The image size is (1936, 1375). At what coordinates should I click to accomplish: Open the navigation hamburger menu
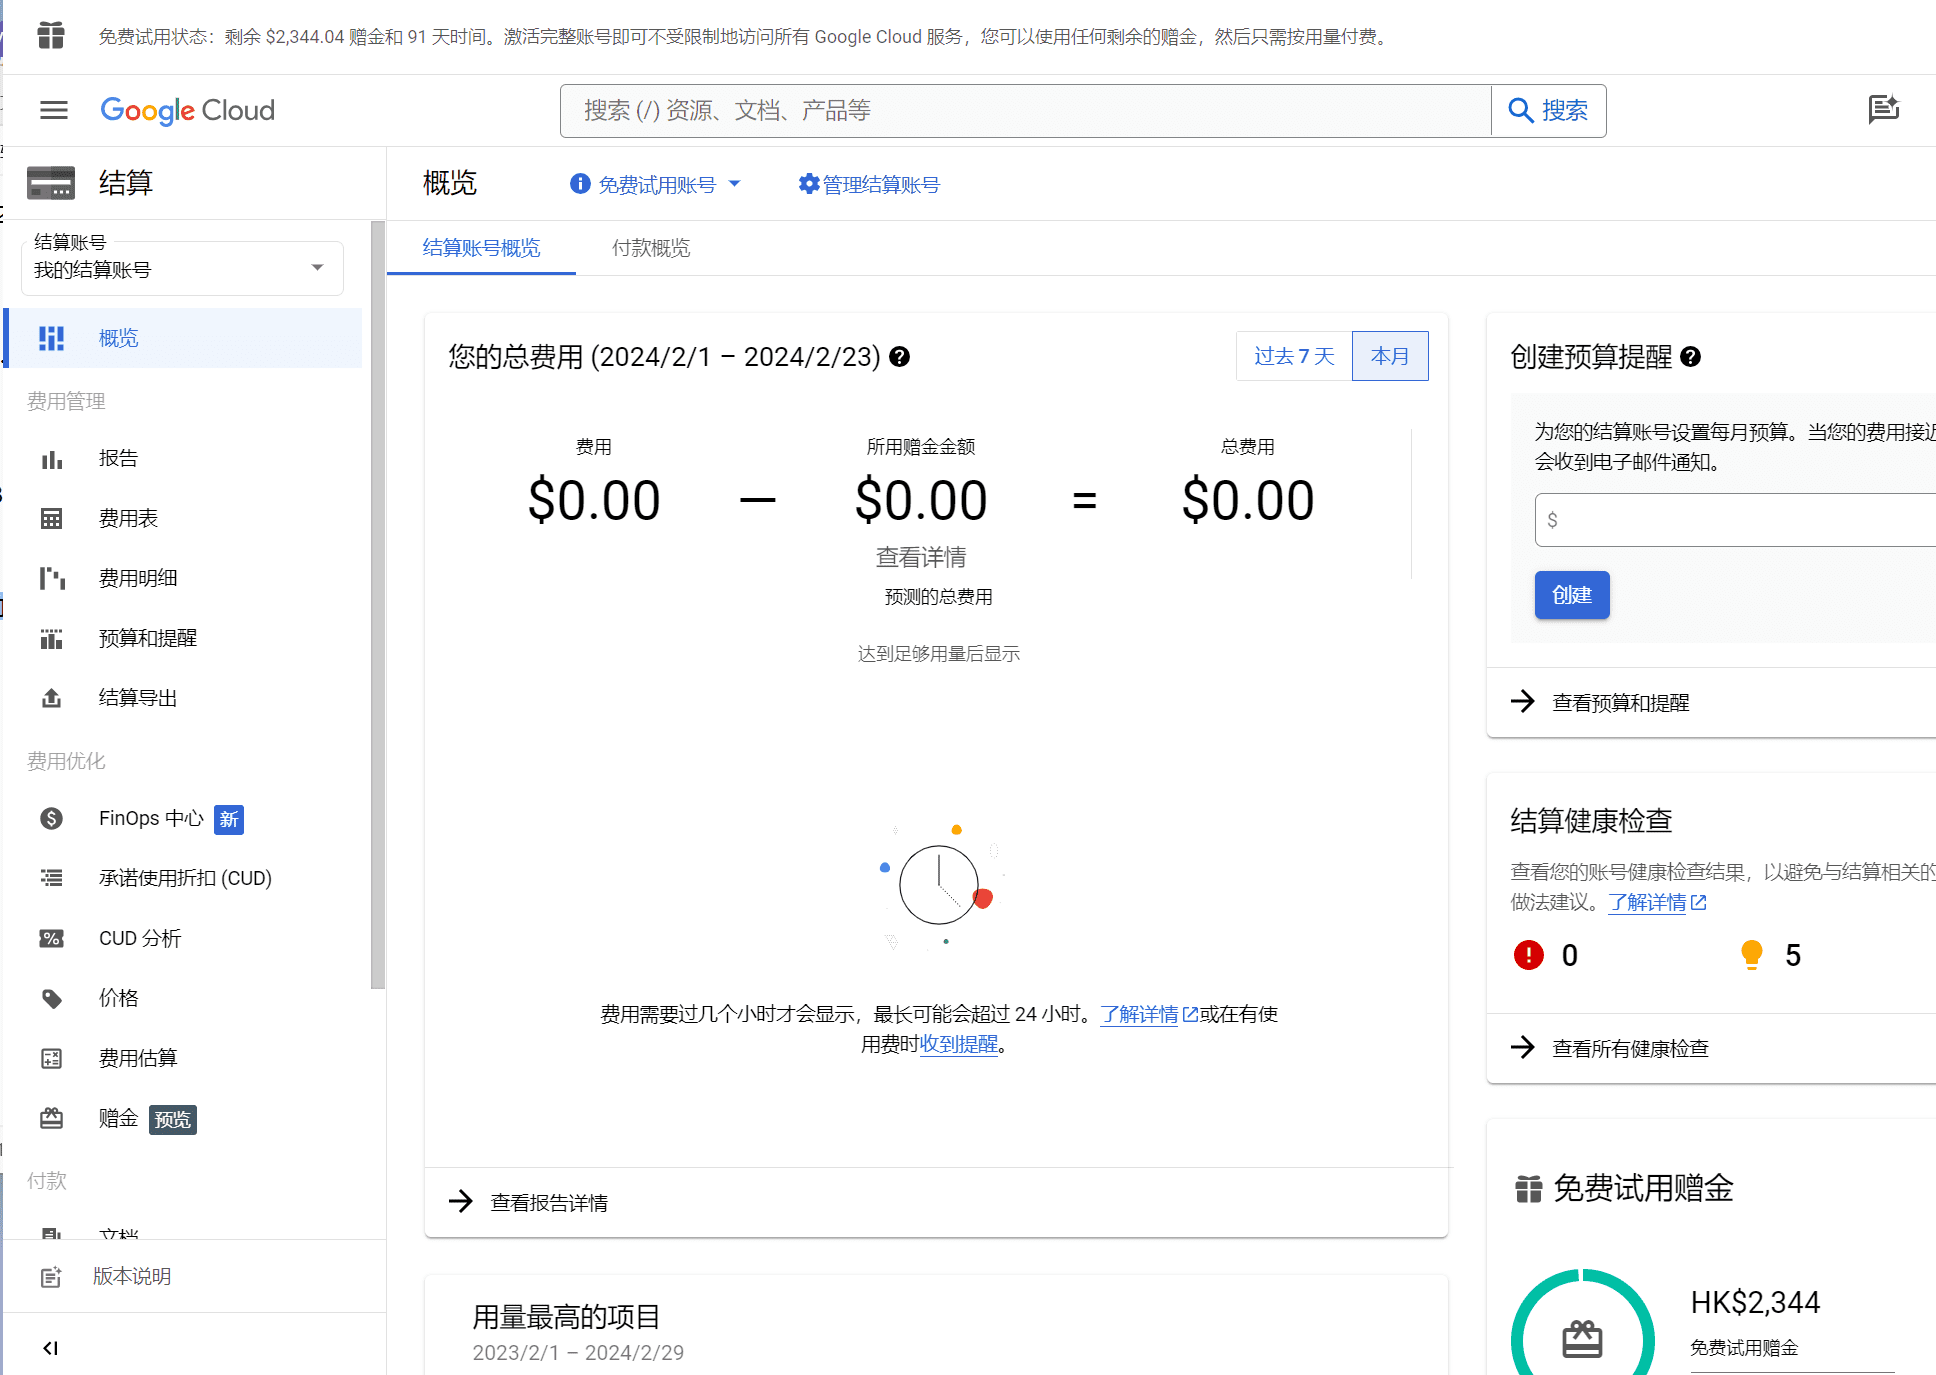point(53,110)
